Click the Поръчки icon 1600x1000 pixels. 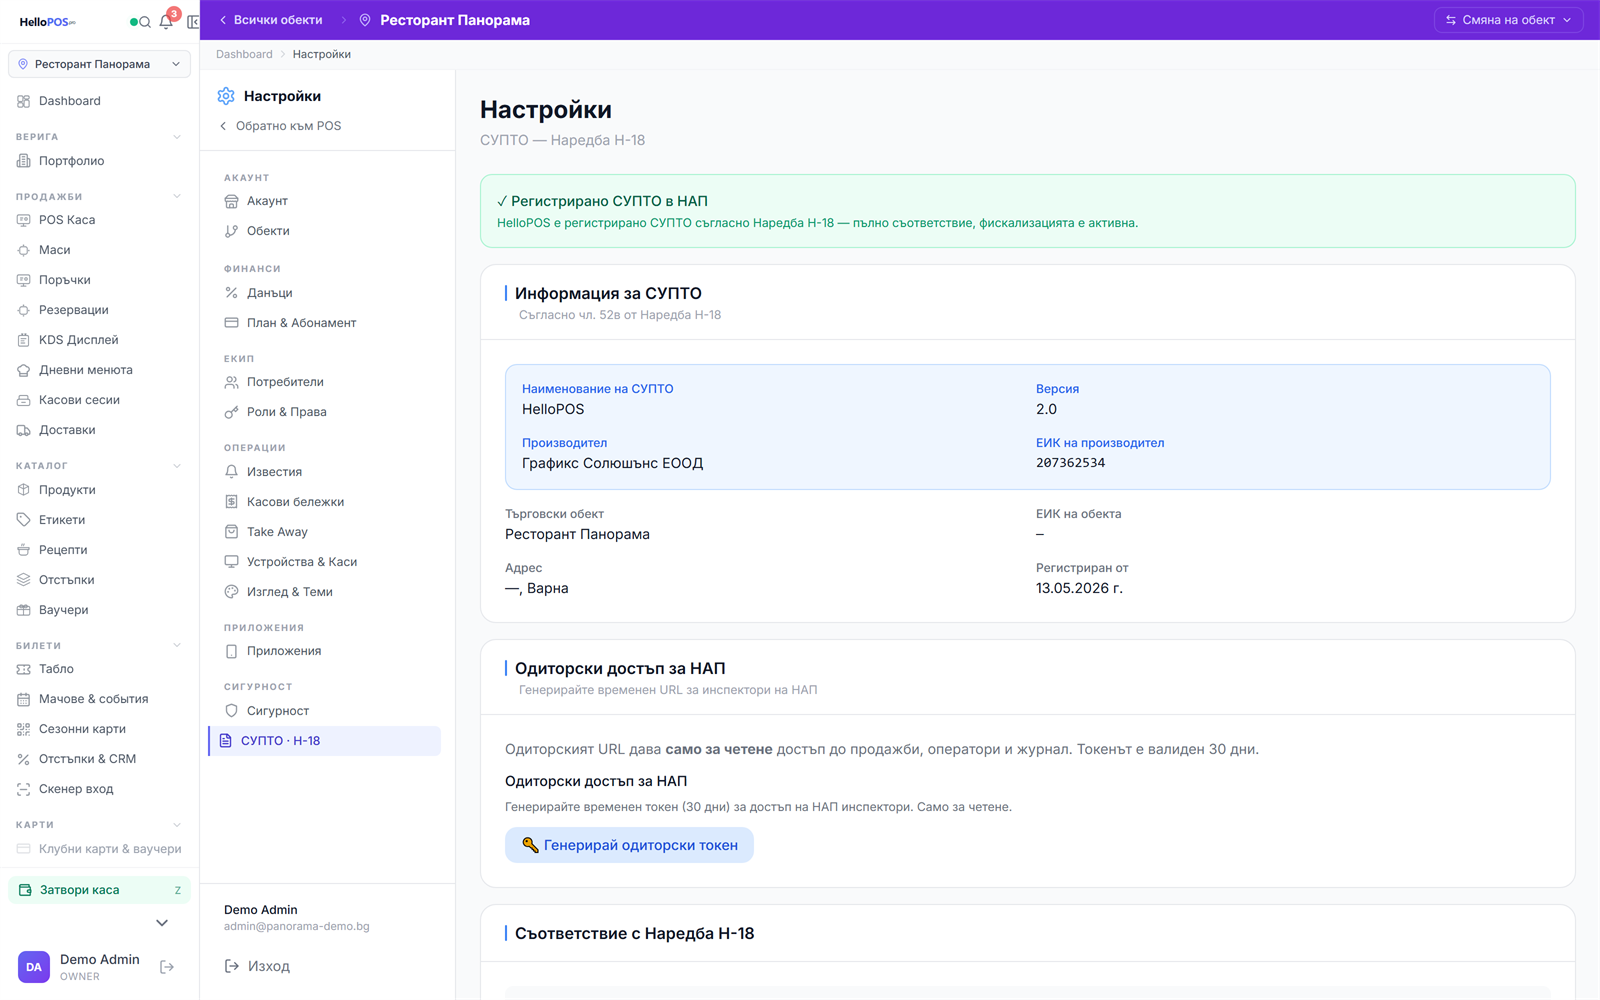24,280
